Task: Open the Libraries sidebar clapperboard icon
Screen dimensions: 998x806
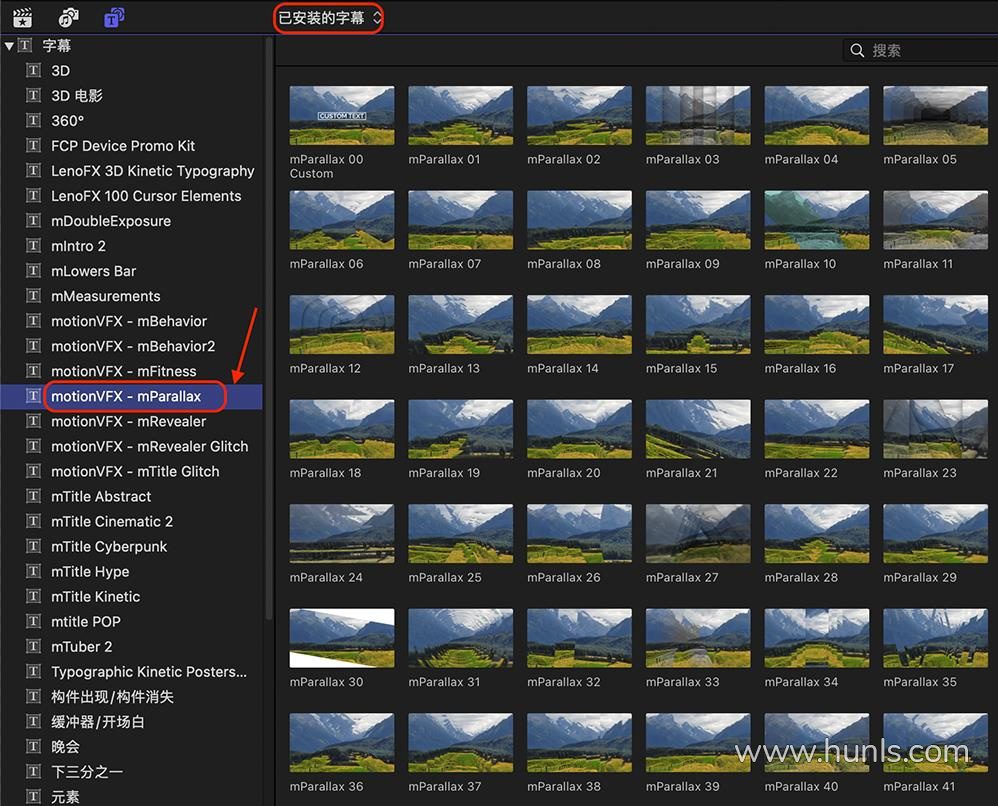Action: (22, 17)
